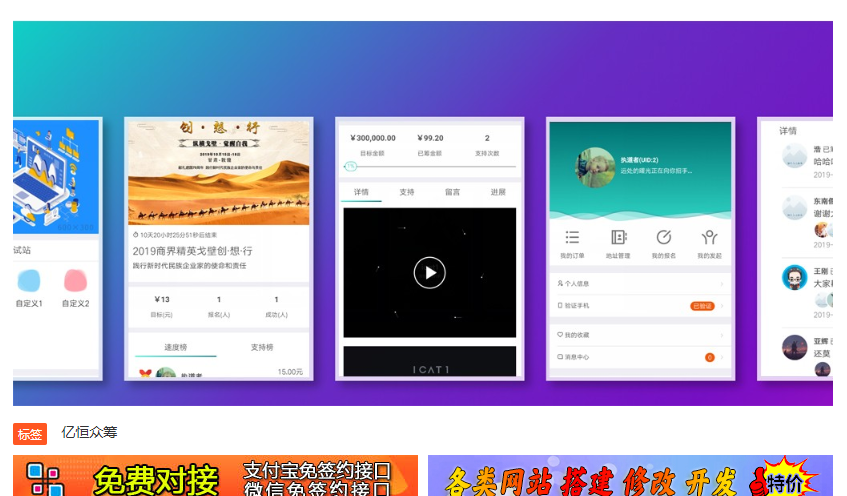
Task: Click the 1% progress bar marker
Action: [351, 166]
